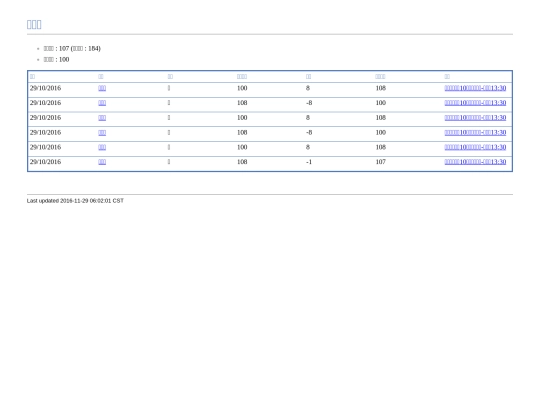Click the date column header of the table
This screenshot has width=540, height=405.
[x=32, y=76]
